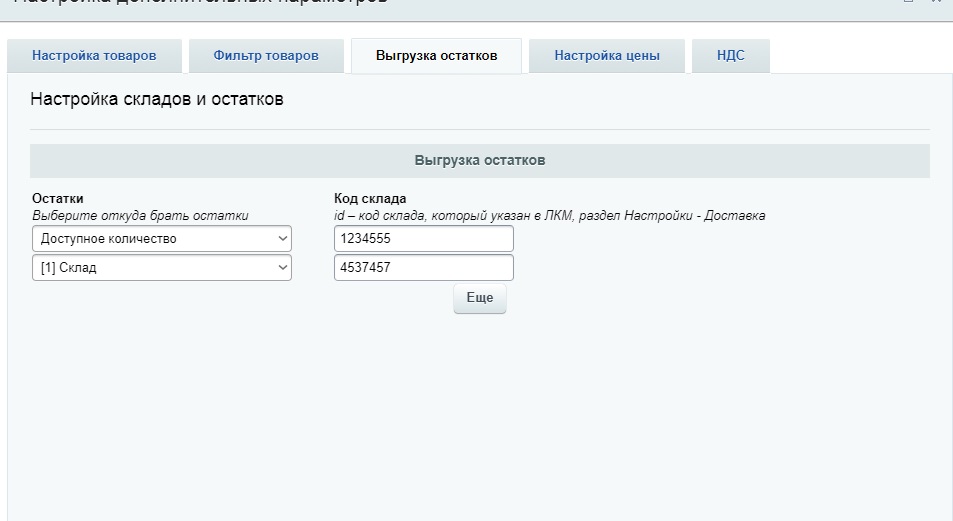Screen dimensions: 953x521
Task: Click the dialog title bar text
Action: pyautogui.click(x=200, y=4)
